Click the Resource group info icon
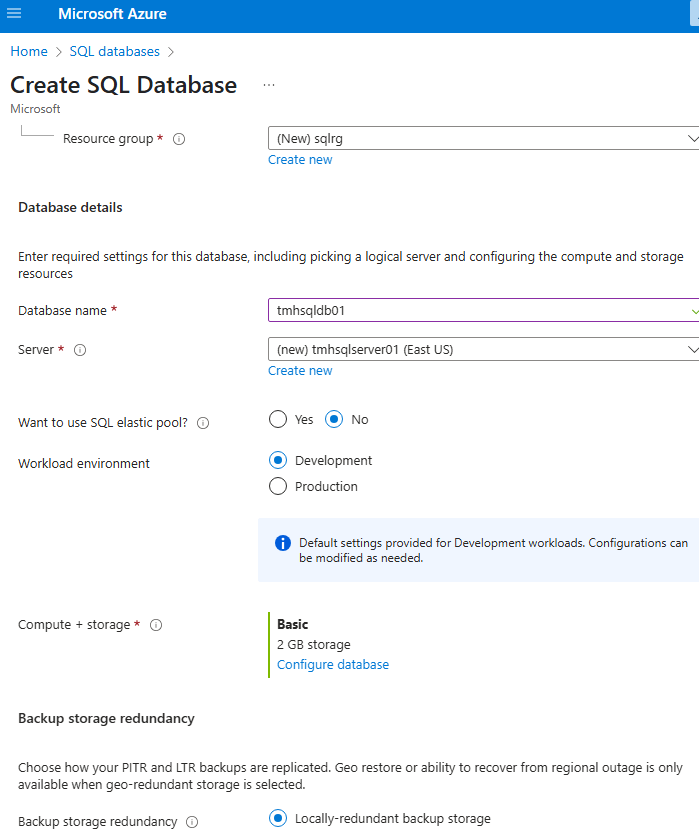The height and width of the screenshot is (835, 699). coord(180,139)
